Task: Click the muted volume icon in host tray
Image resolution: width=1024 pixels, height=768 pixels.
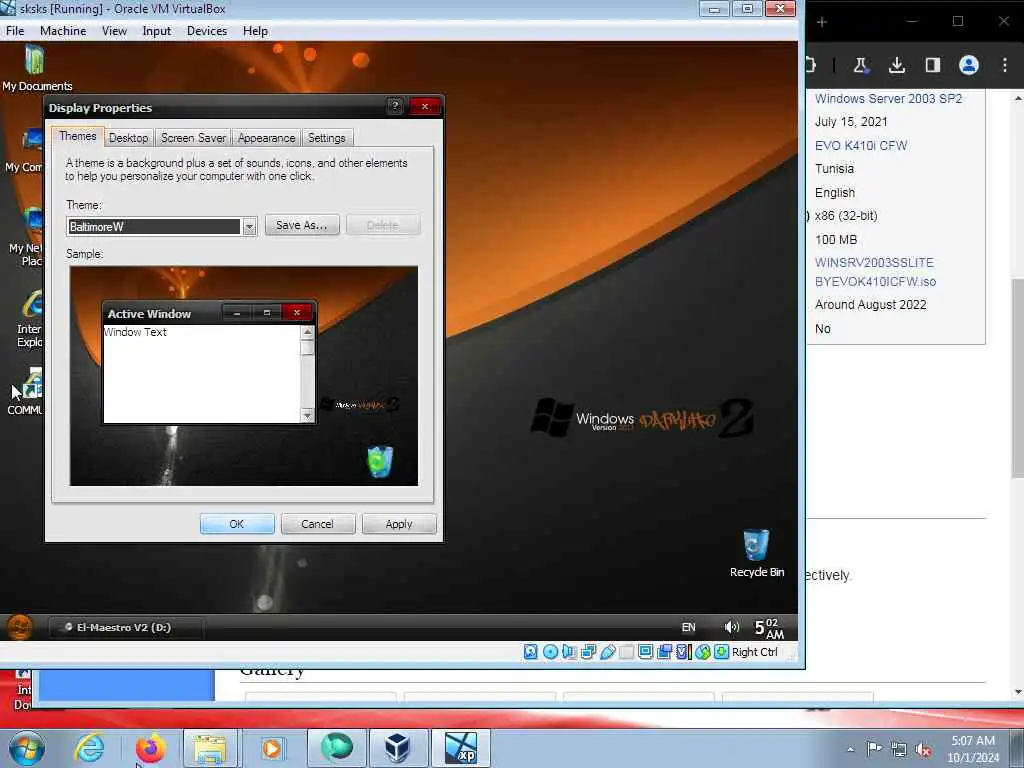Action: (x=923, y=750)
